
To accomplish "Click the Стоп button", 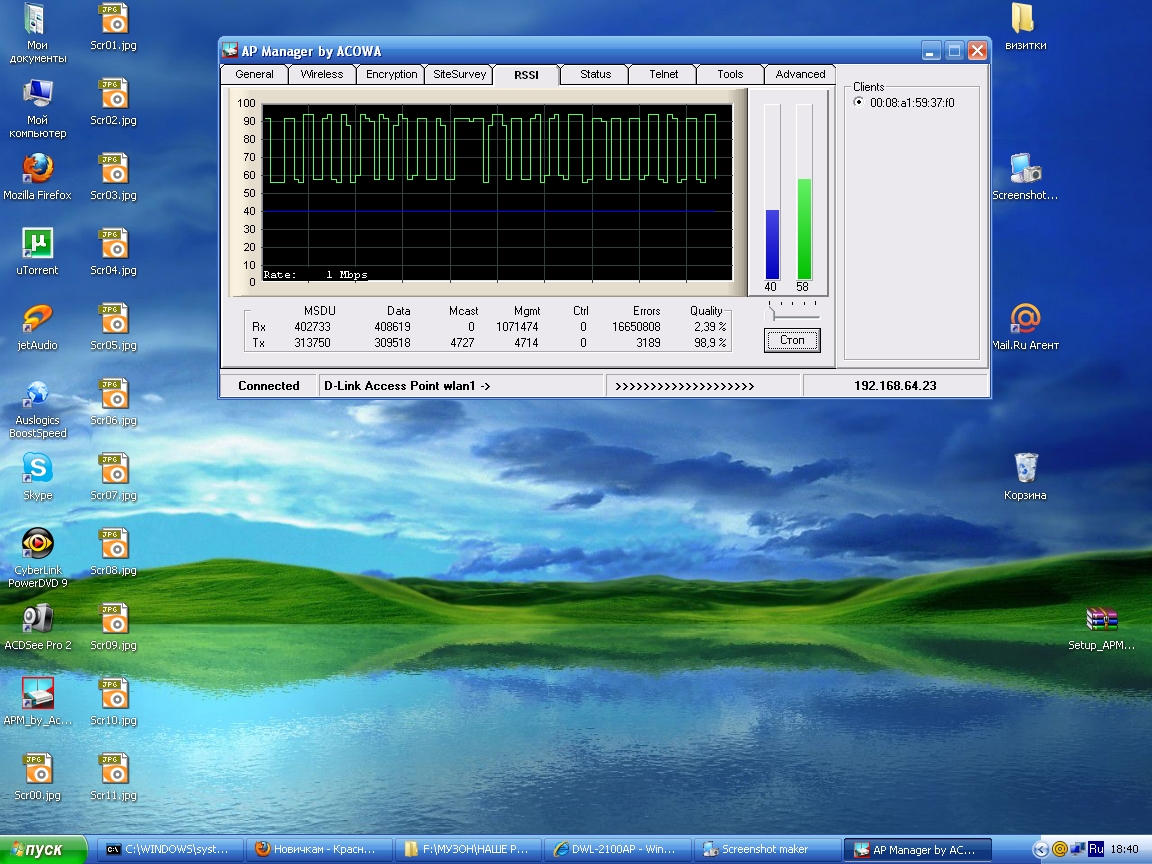I will tap(792, 341).
